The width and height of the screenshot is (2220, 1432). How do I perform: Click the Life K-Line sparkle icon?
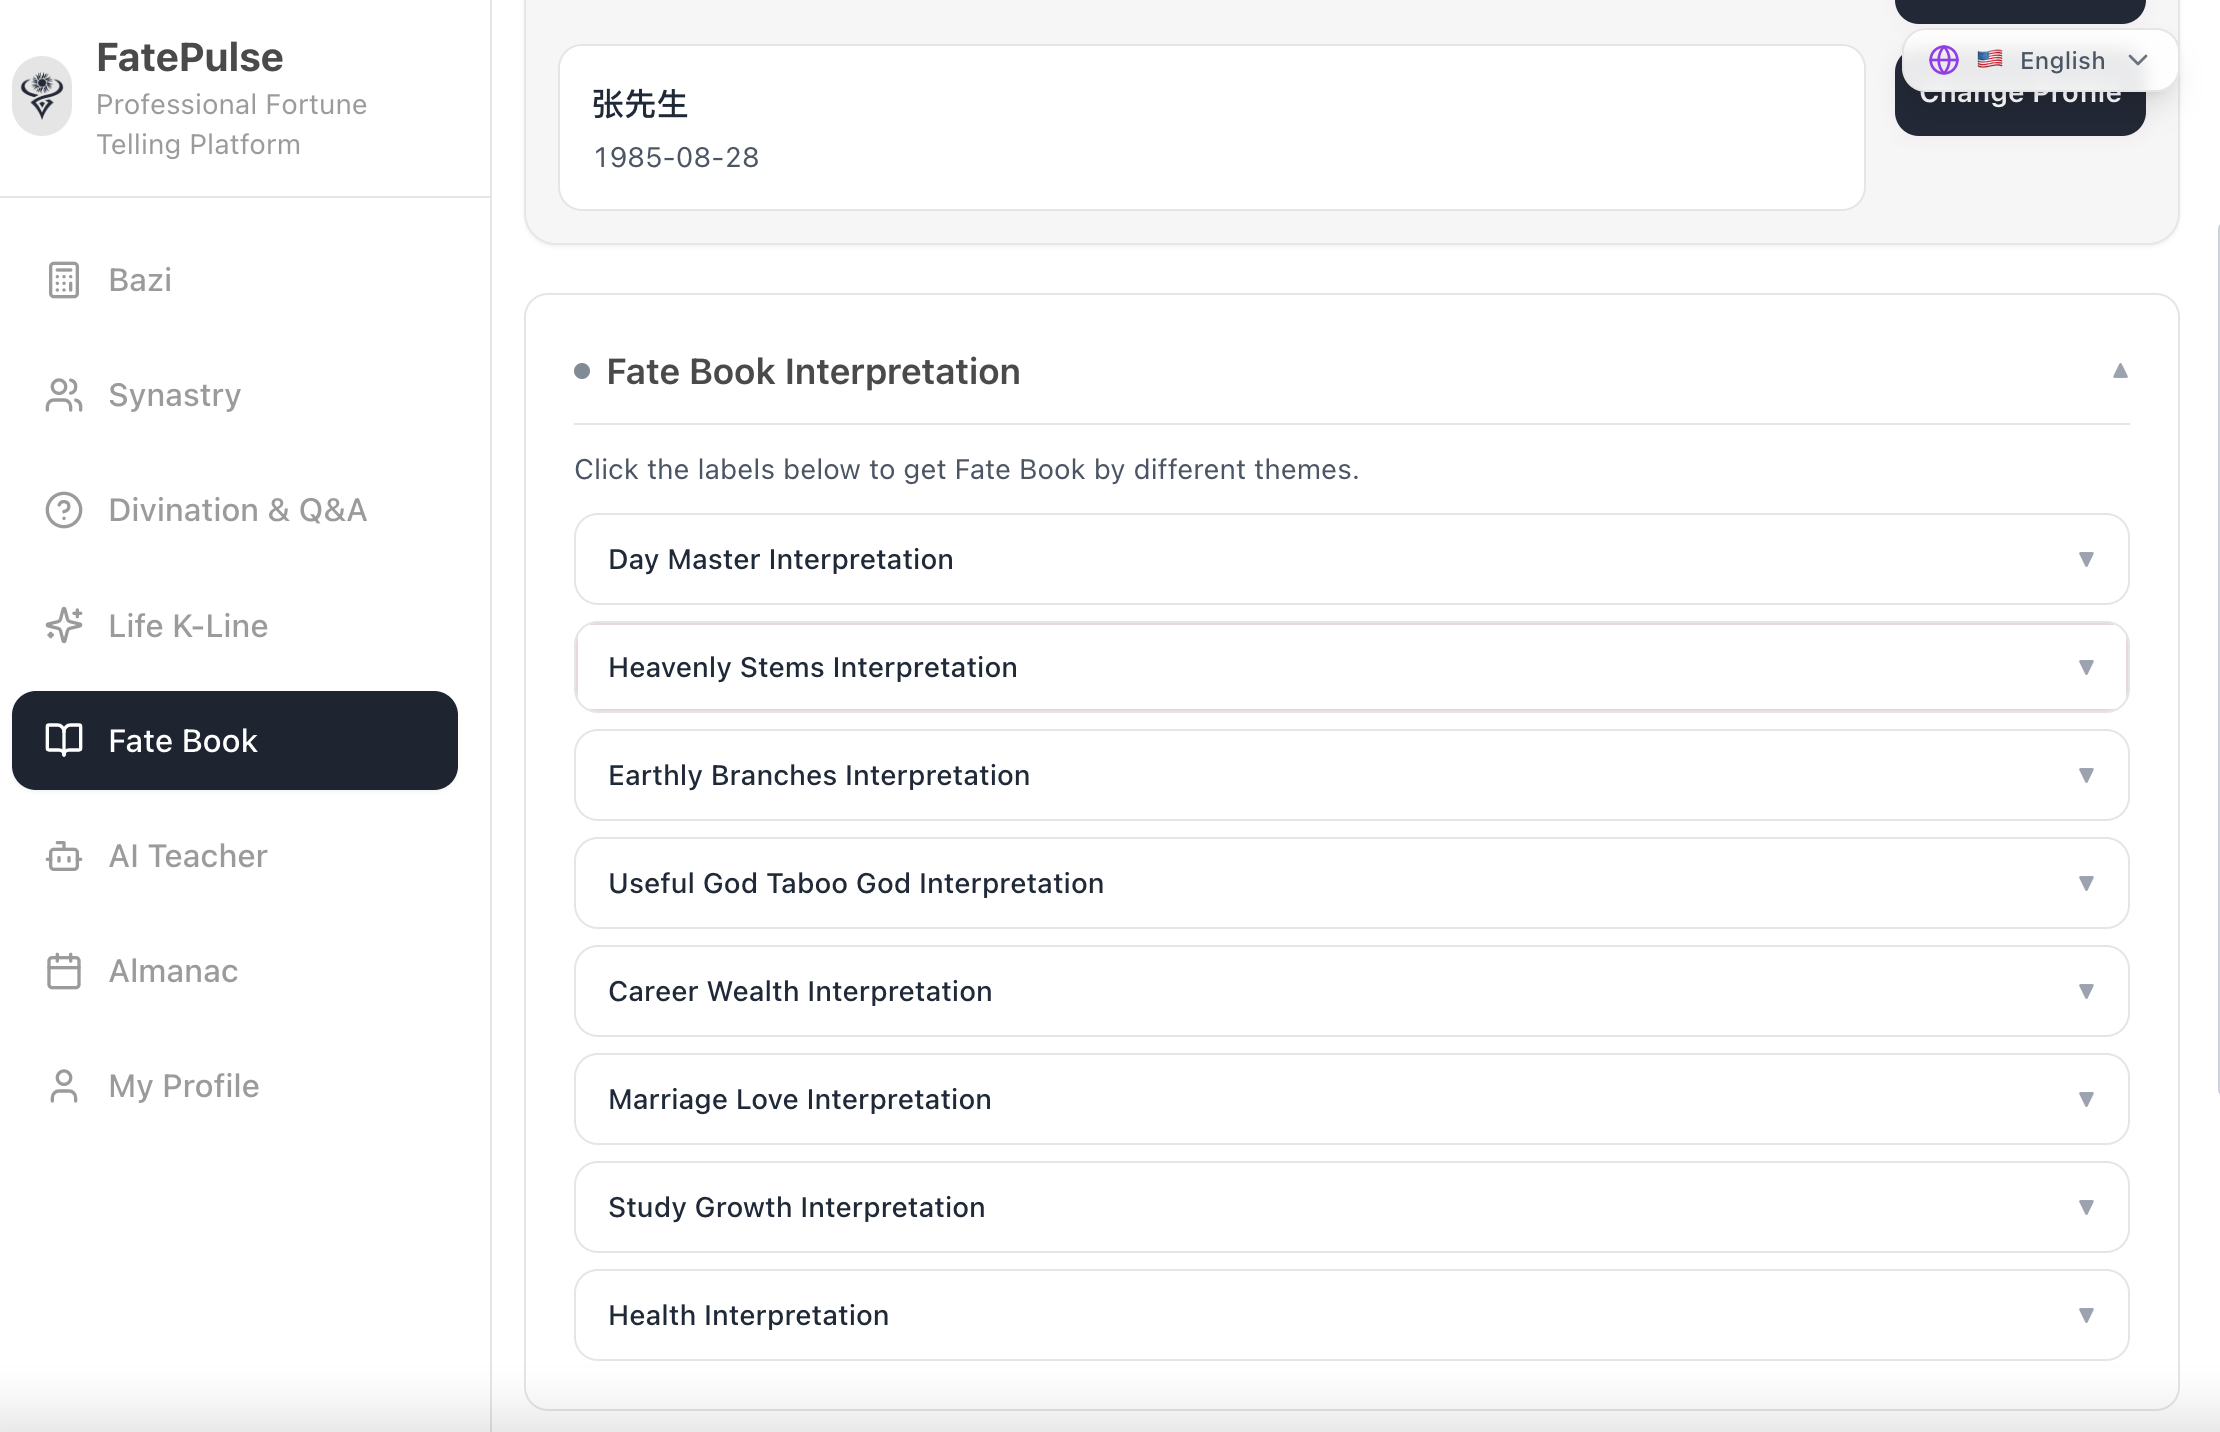pyautogui.click(x=64, y=625)
